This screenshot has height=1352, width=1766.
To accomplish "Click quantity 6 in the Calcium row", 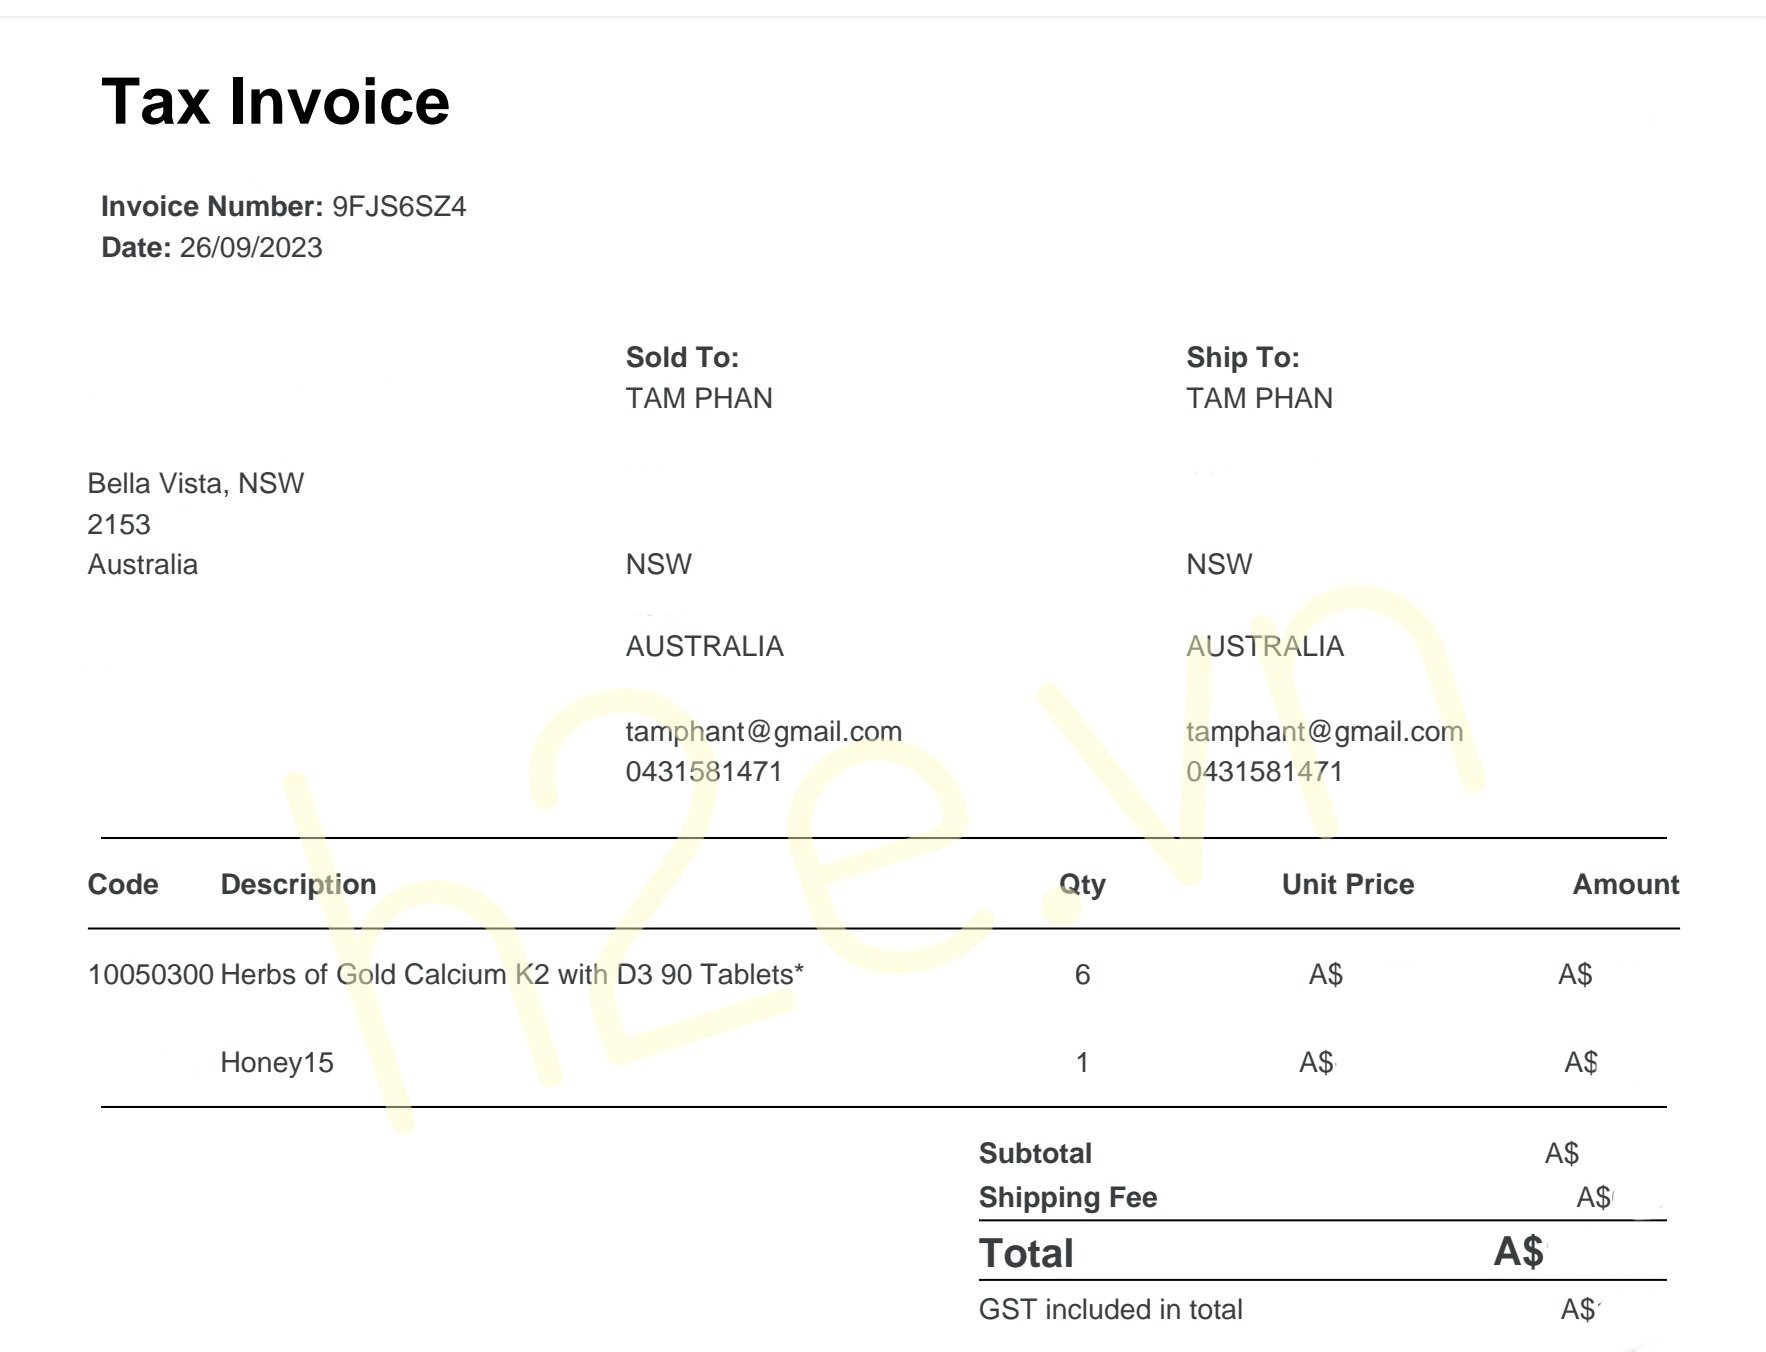I will [1082, 975].
